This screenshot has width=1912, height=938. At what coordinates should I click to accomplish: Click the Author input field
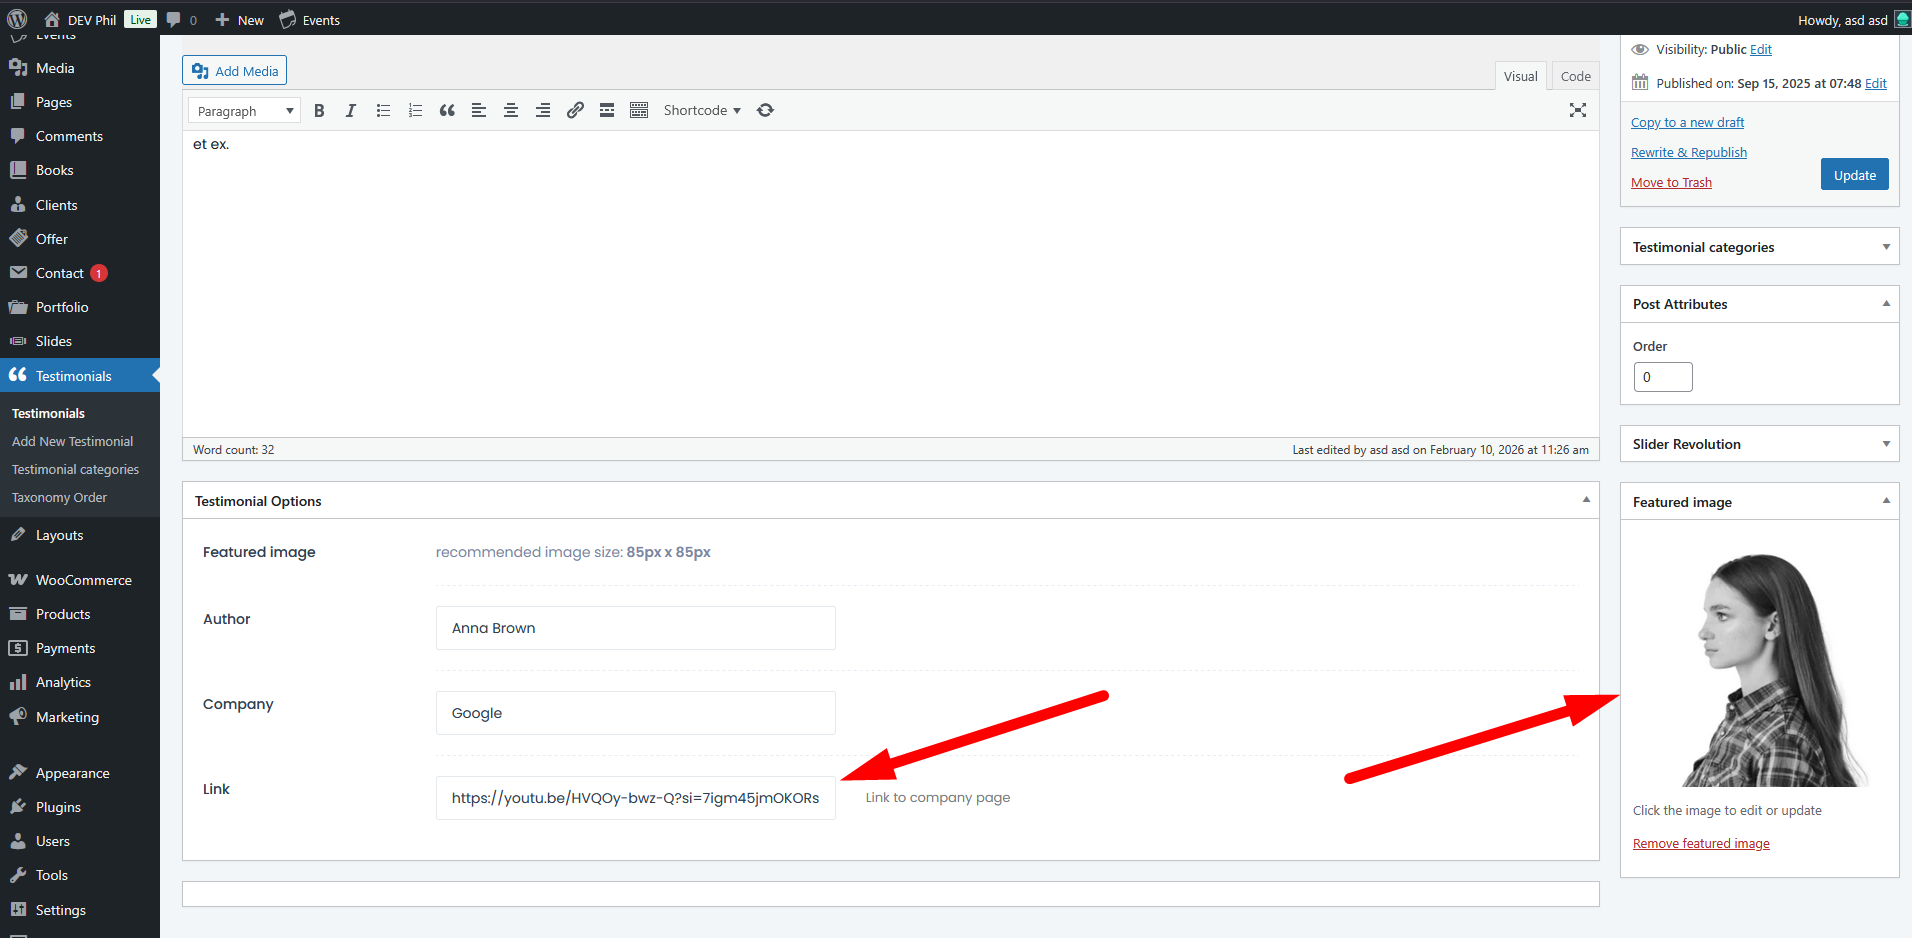click(x=635, y=628)
